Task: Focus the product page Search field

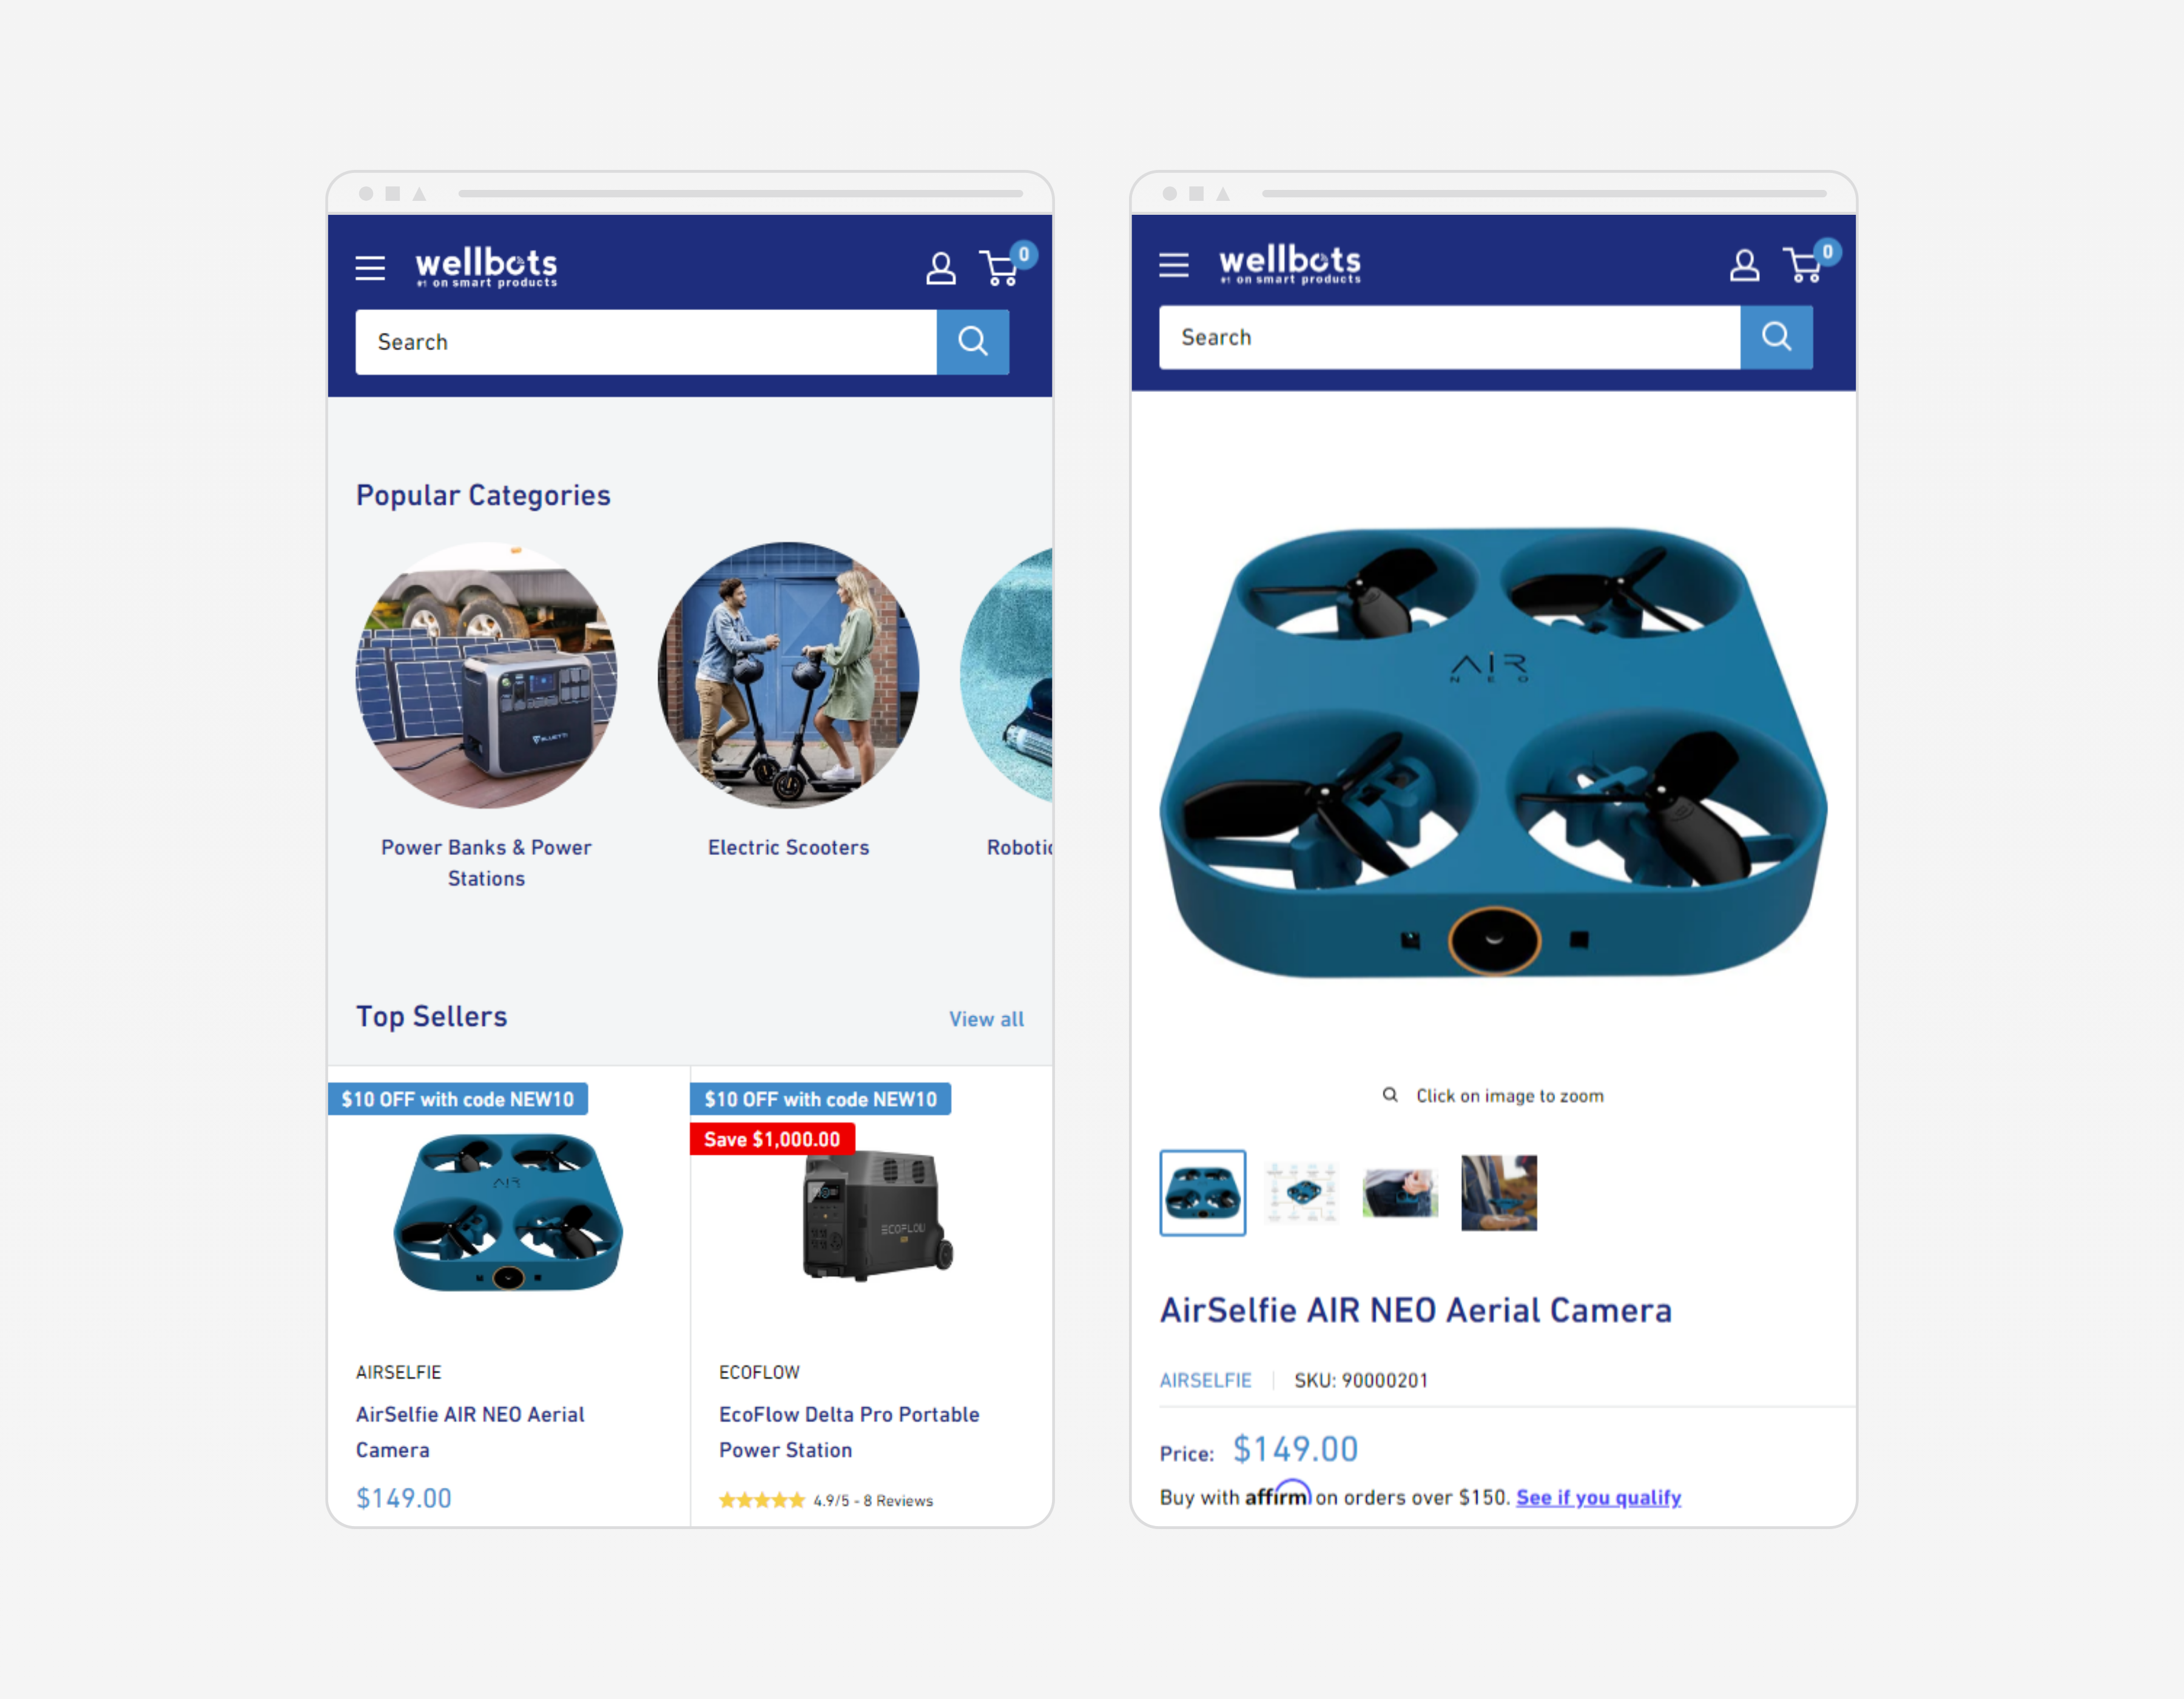Action: tap(1449, 337)
